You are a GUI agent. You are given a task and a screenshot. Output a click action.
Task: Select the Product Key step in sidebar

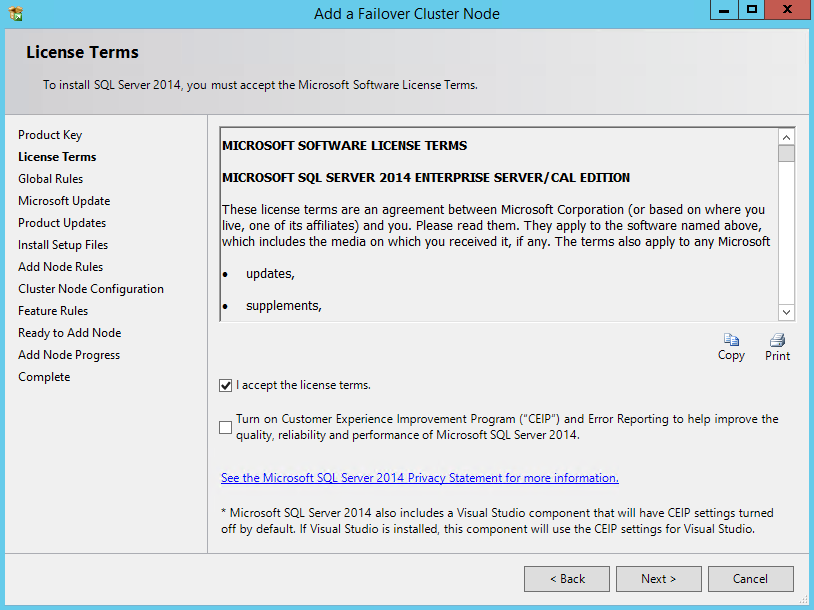pyautogui.click(x=50, y=135)
